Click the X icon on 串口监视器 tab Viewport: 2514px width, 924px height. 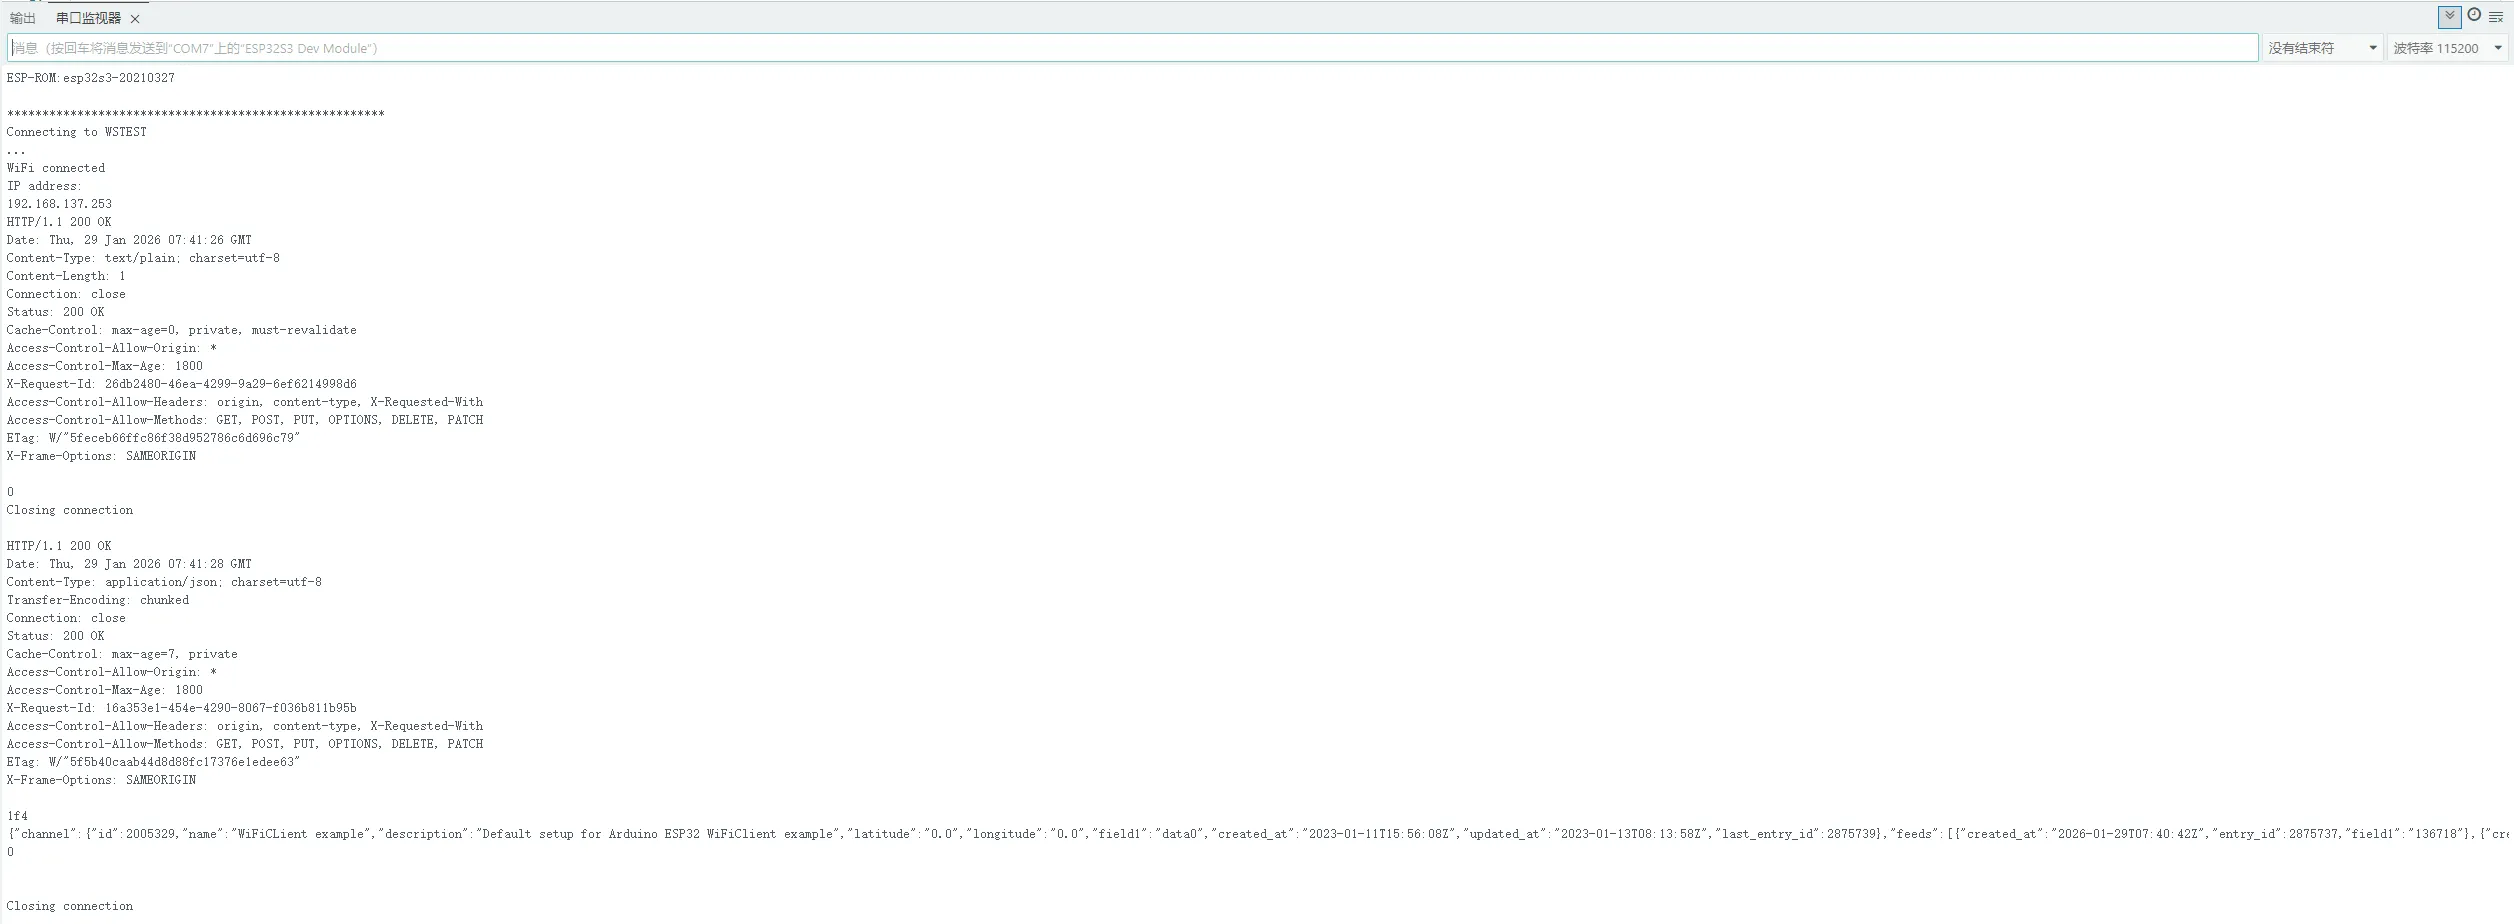pyautogui.click(x=136, y=18)
